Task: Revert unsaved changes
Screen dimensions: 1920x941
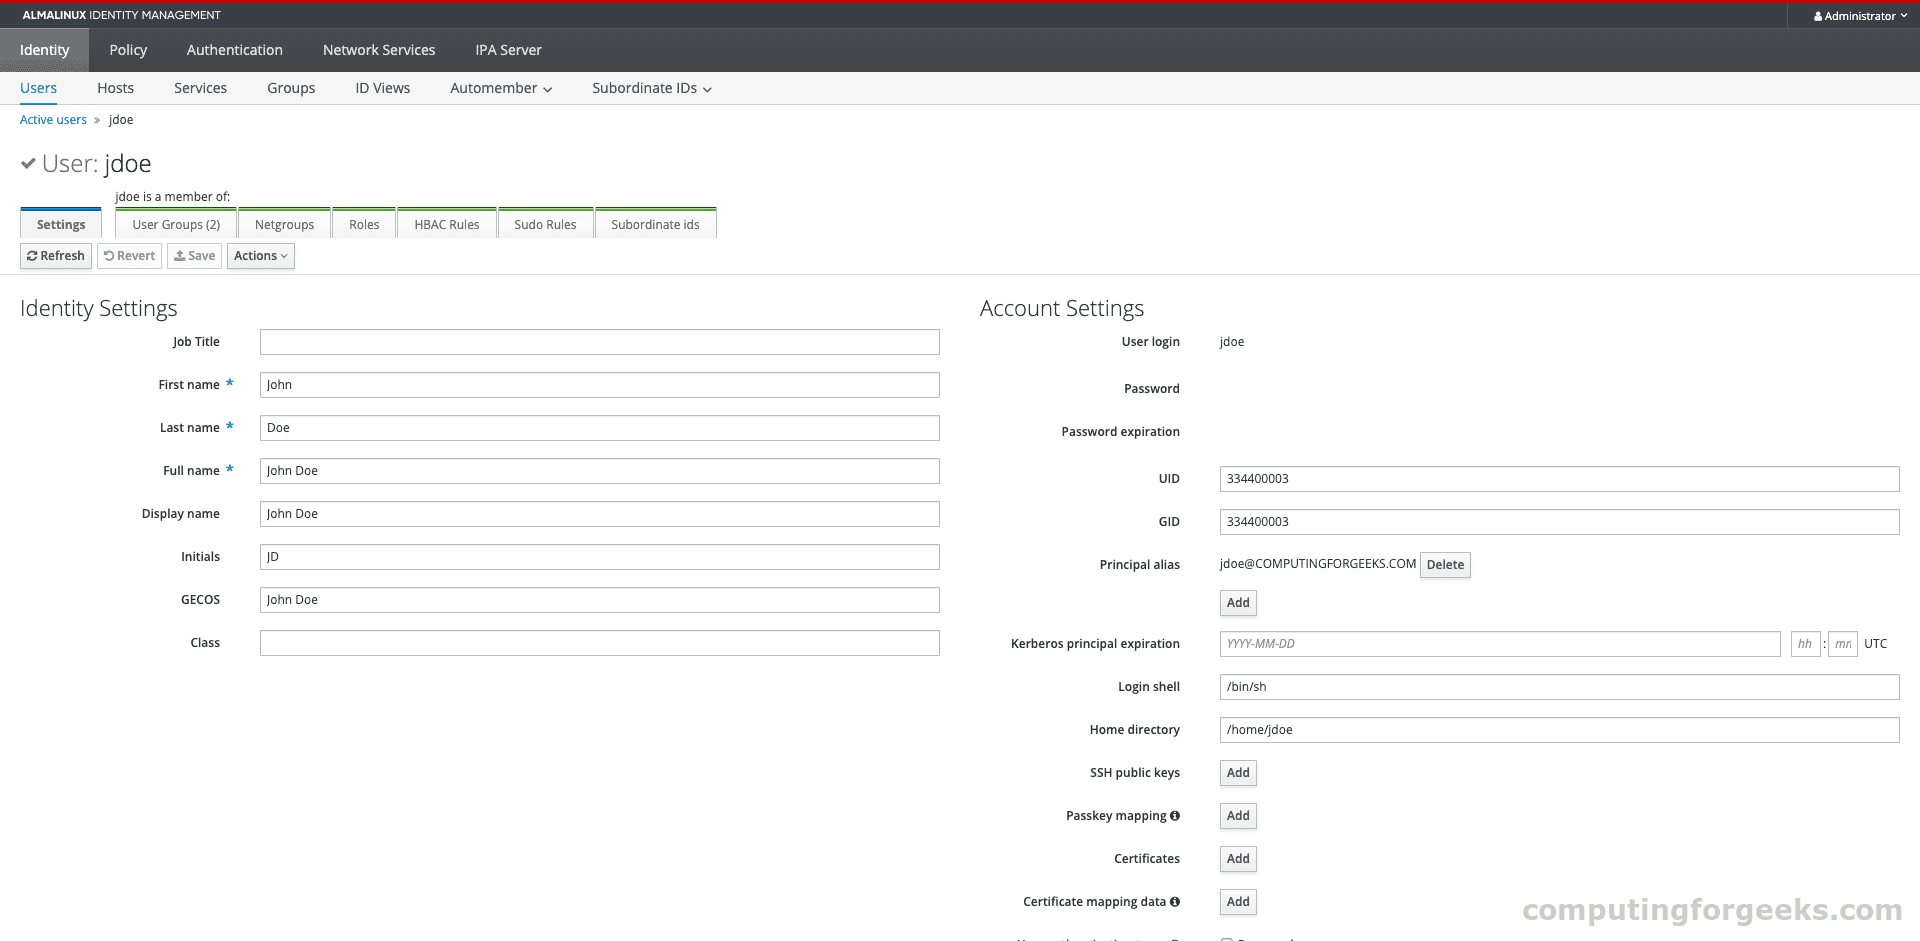Action: (x=129, y=256)
